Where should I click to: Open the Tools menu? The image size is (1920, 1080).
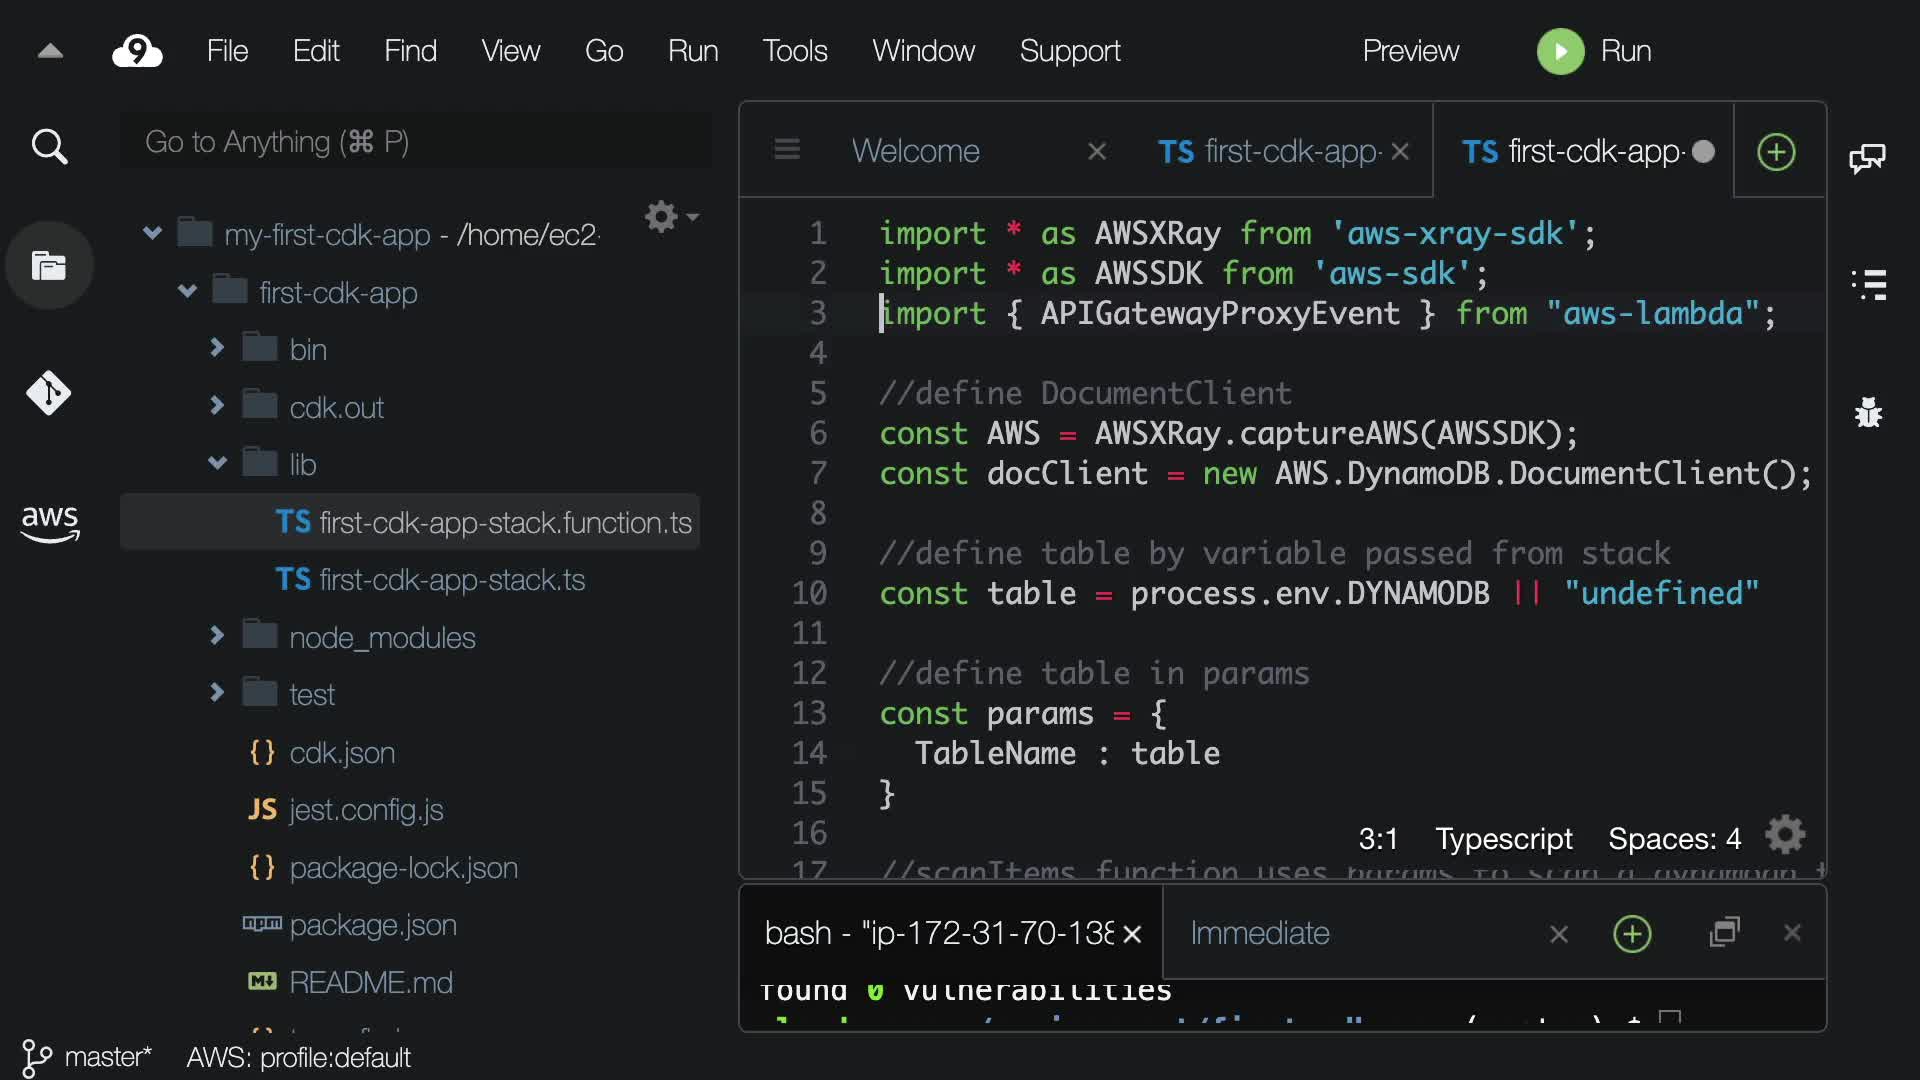tap(794, 51)
